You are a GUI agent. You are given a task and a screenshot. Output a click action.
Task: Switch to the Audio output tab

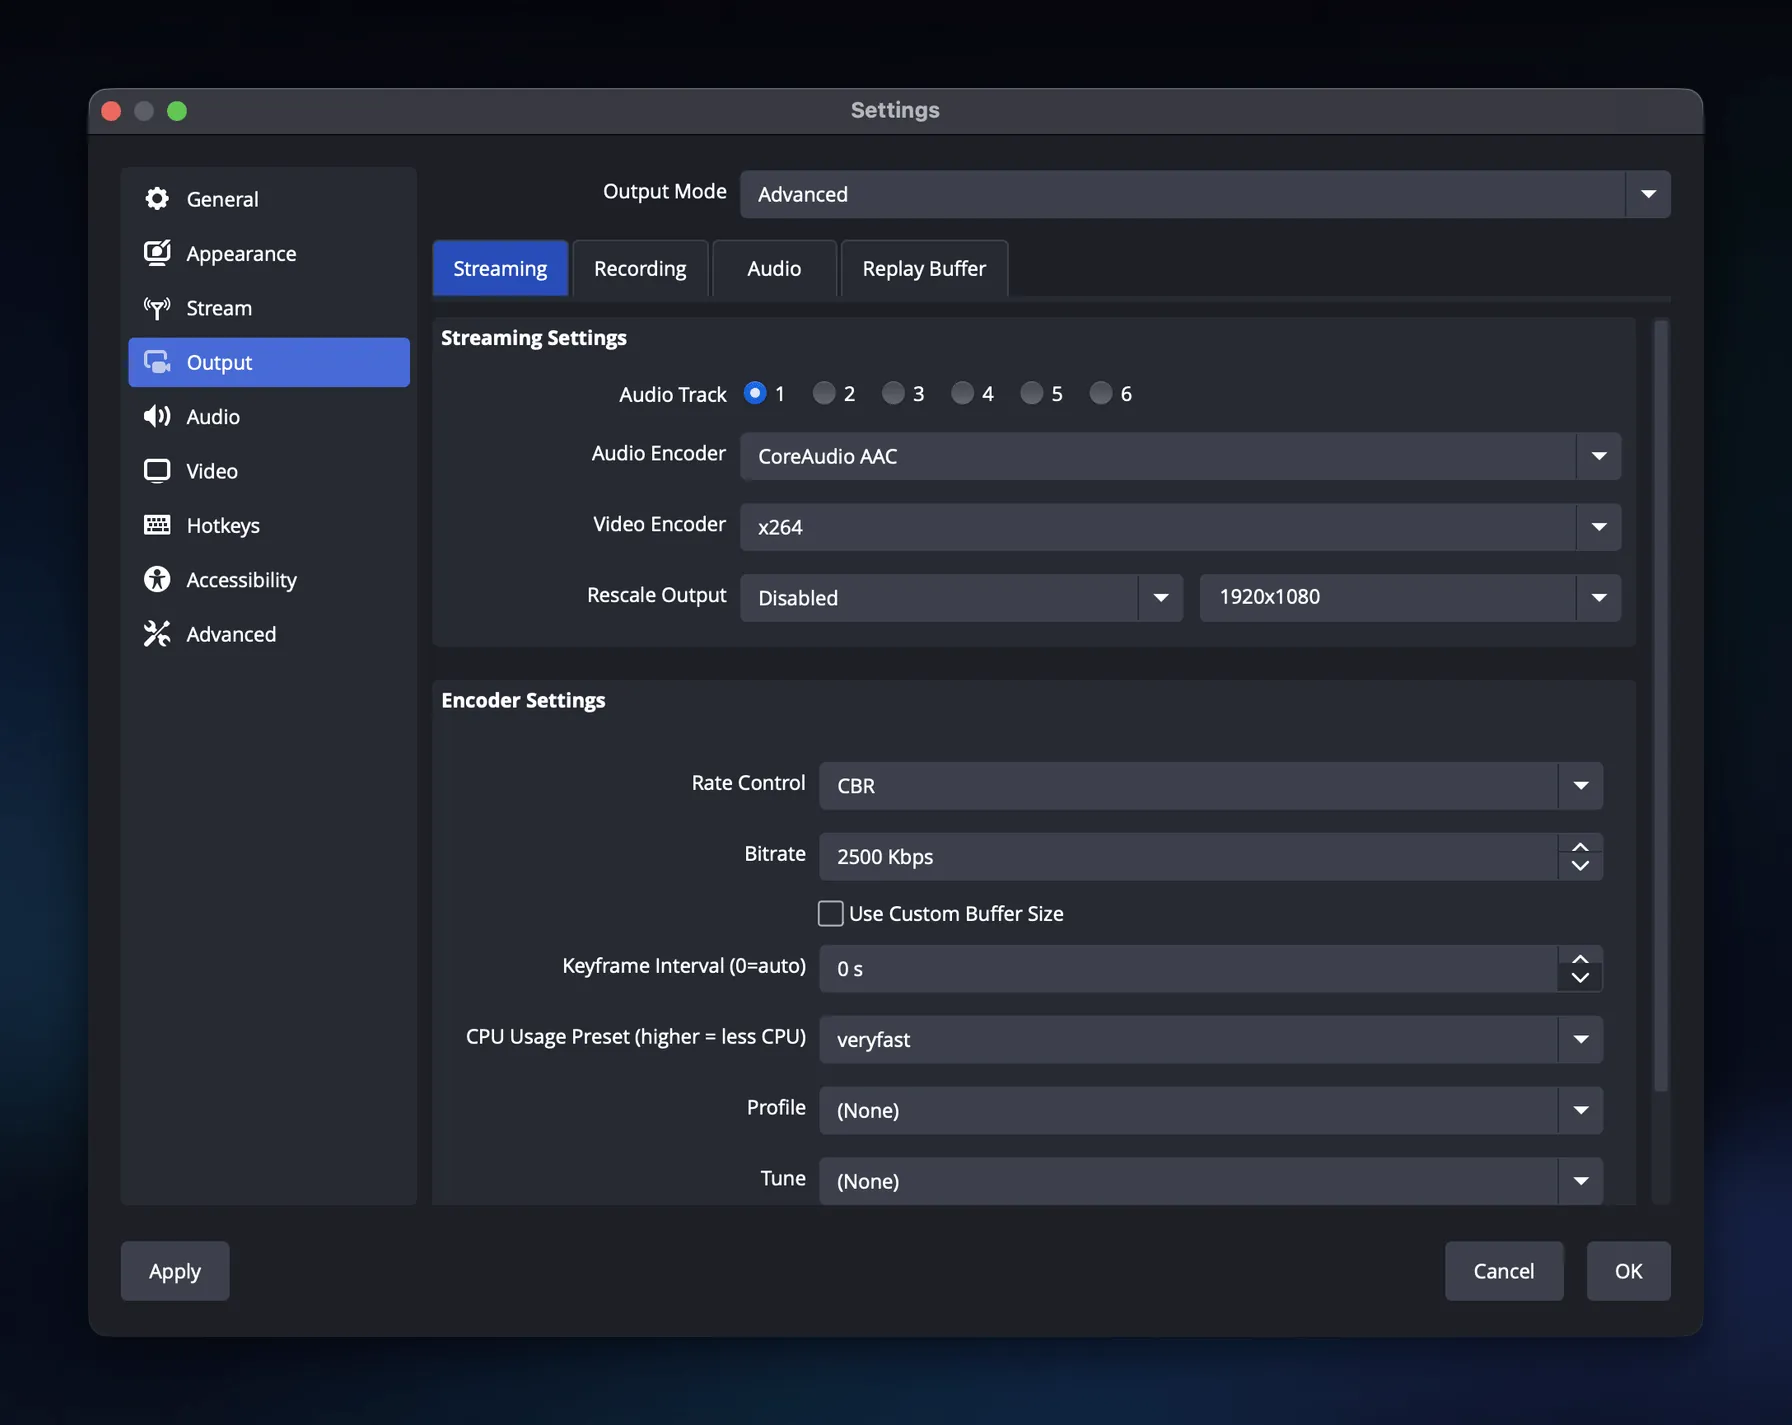click(774, 268)
